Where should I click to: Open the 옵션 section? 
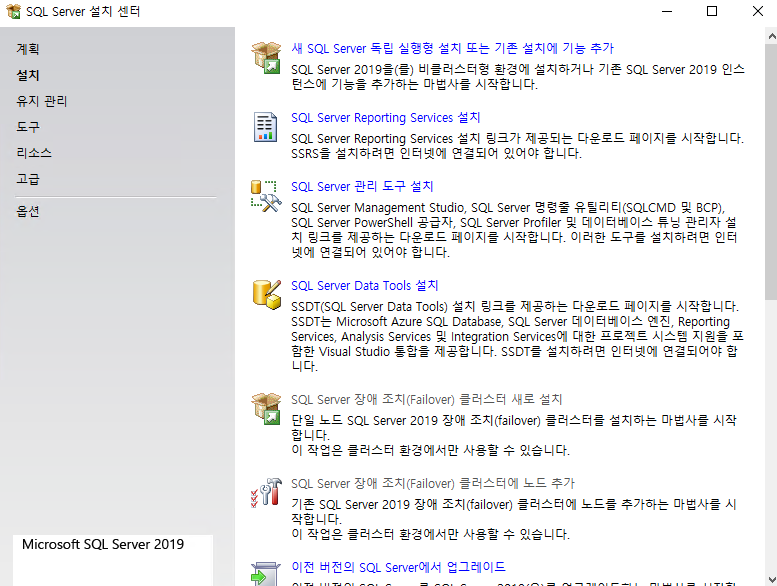click(x=28, y=212)
